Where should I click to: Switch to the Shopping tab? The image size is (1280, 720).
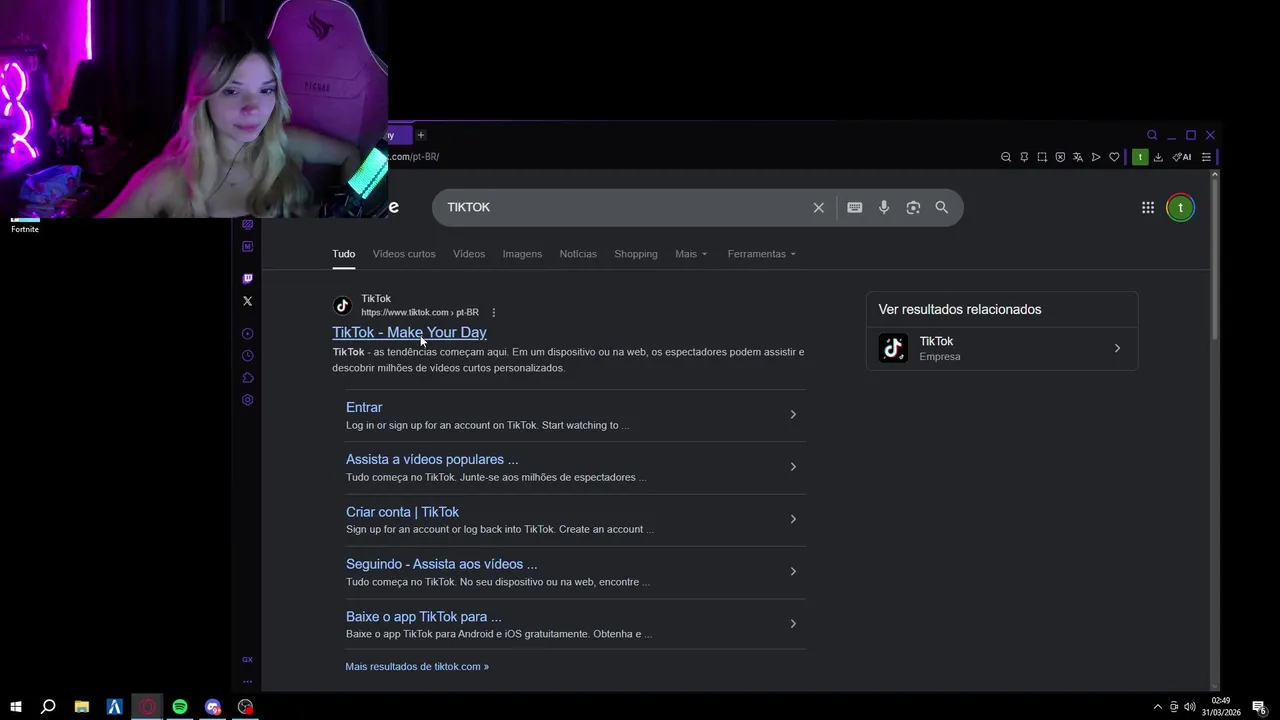click(x=636, y=254)
